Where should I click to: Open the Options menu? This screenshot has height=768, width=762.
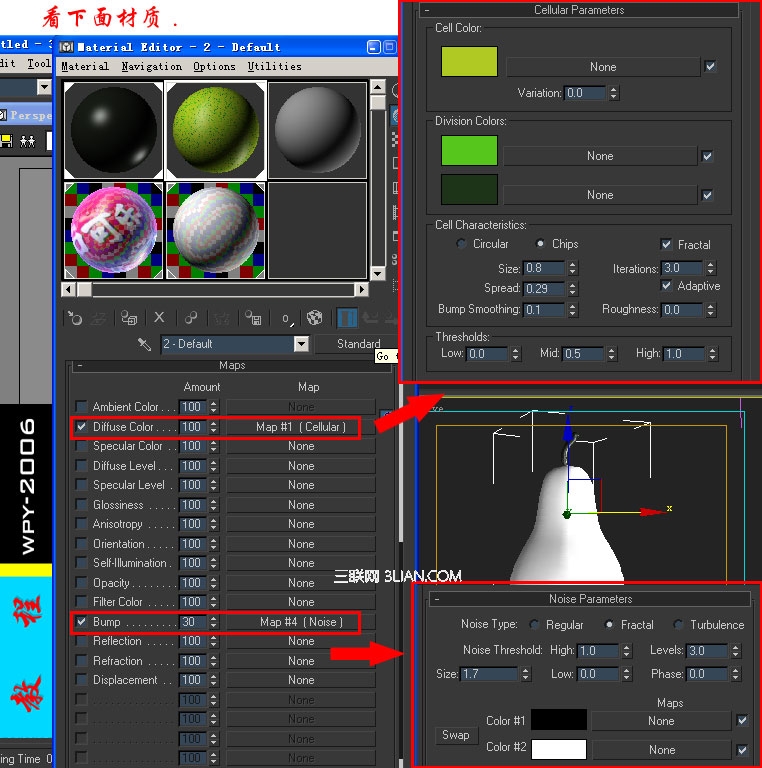214,66
